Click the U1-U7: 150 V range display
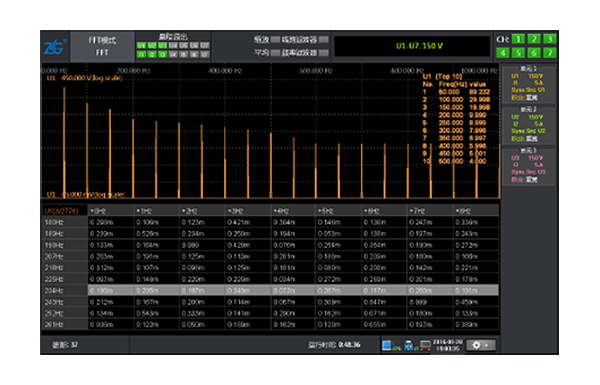 [x=412, y=46]
